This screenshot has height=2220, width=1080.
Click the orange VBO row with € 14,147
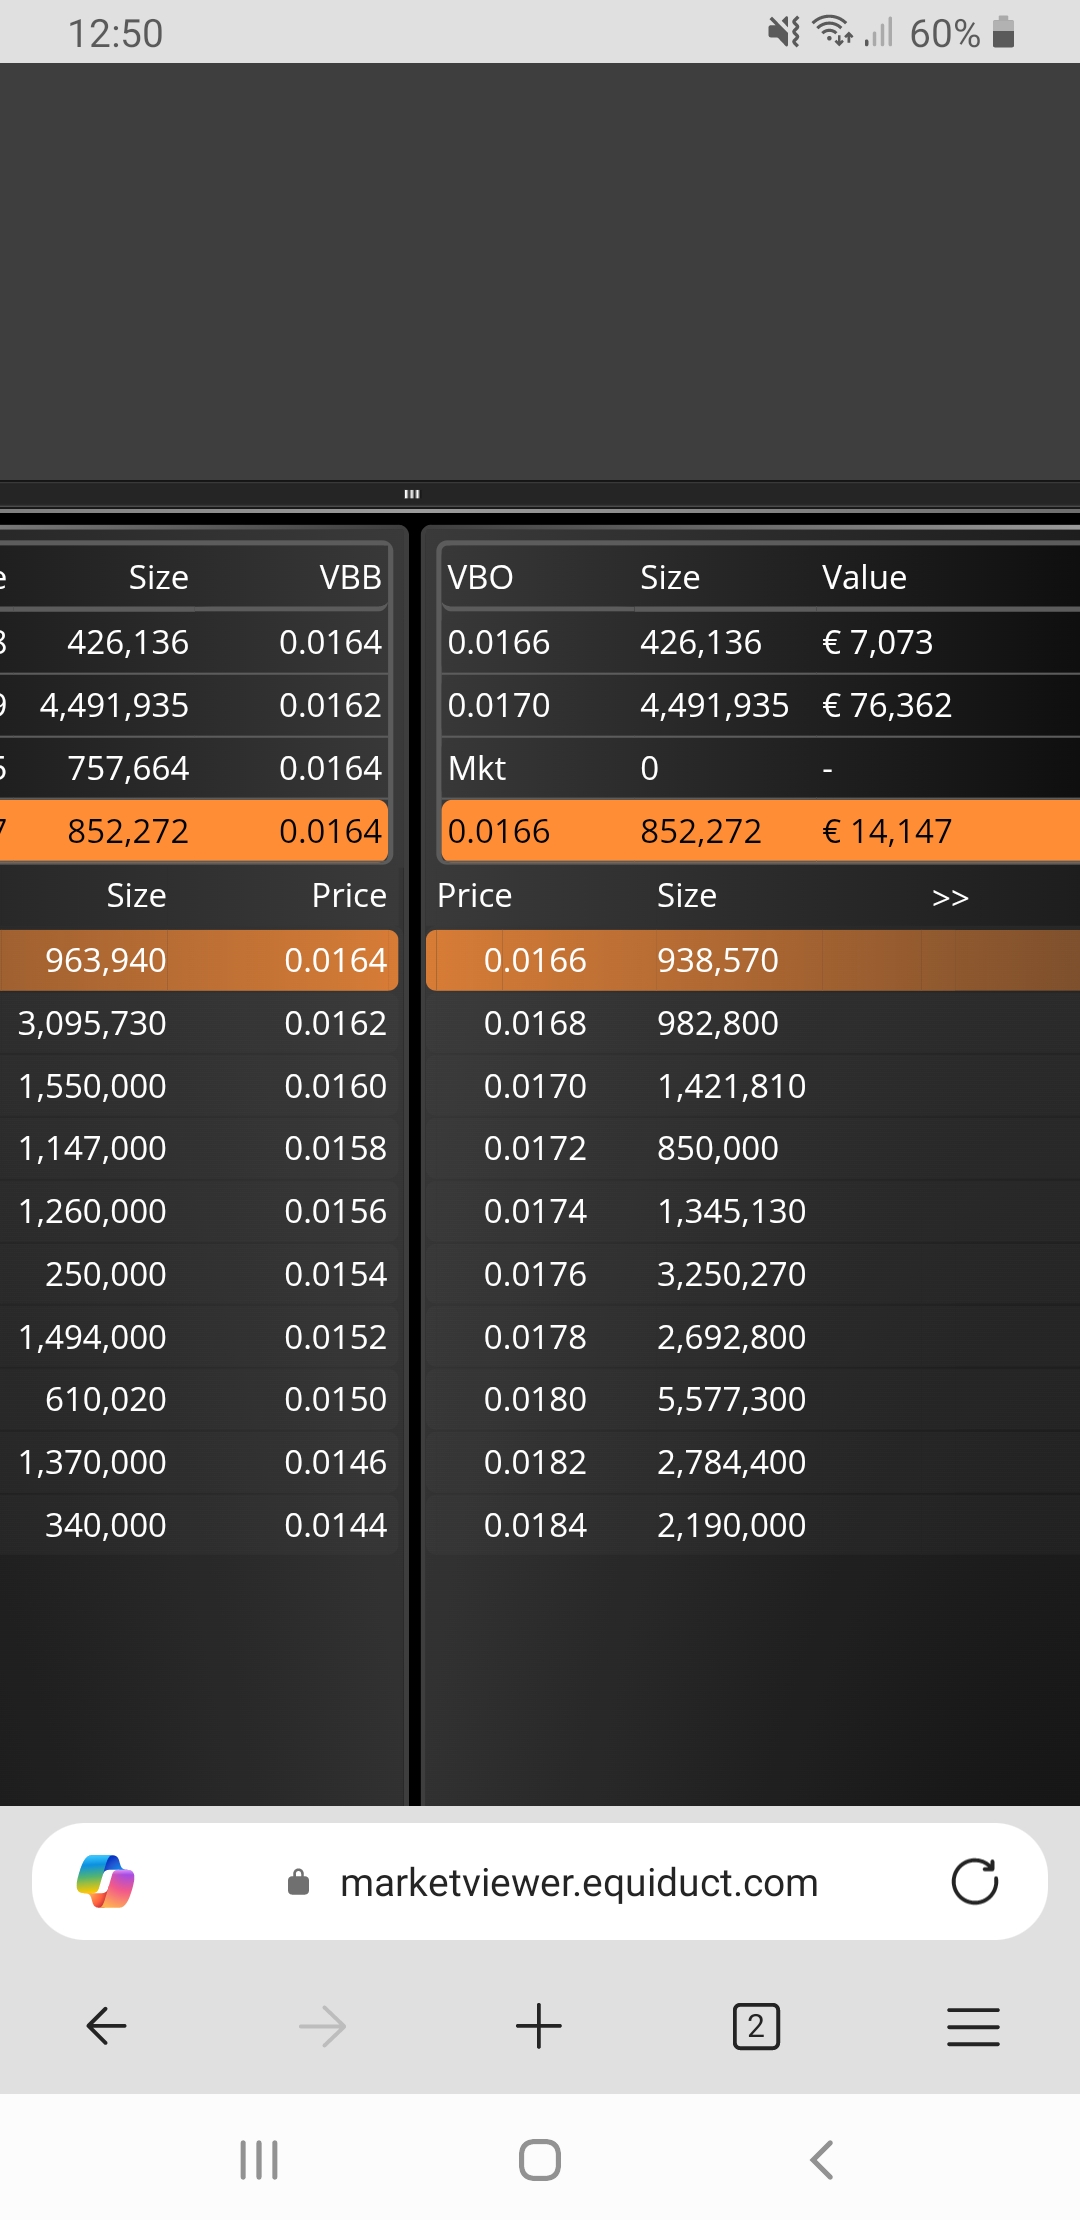tap(760, 831)
